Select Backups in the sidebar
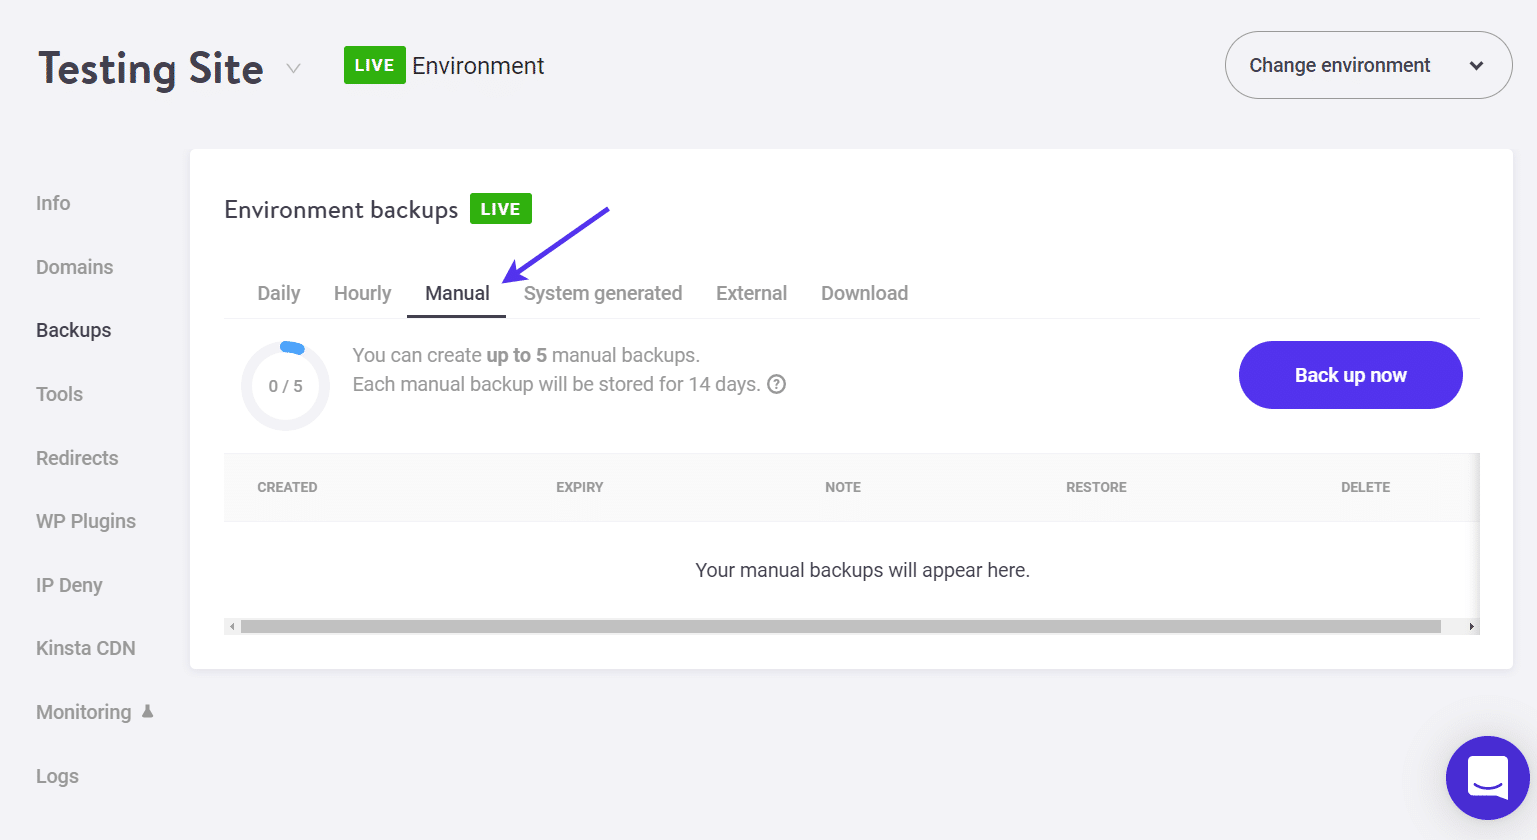Screen dimensions: 1537x840 (x=73, y=330)
